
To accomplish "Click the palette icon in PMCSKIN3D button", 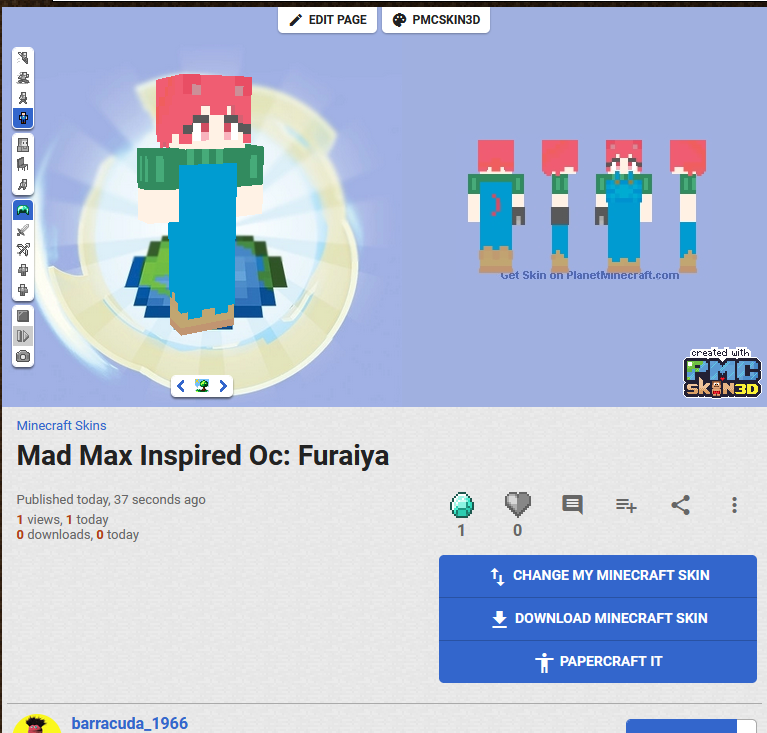I will tap(400, 20).
